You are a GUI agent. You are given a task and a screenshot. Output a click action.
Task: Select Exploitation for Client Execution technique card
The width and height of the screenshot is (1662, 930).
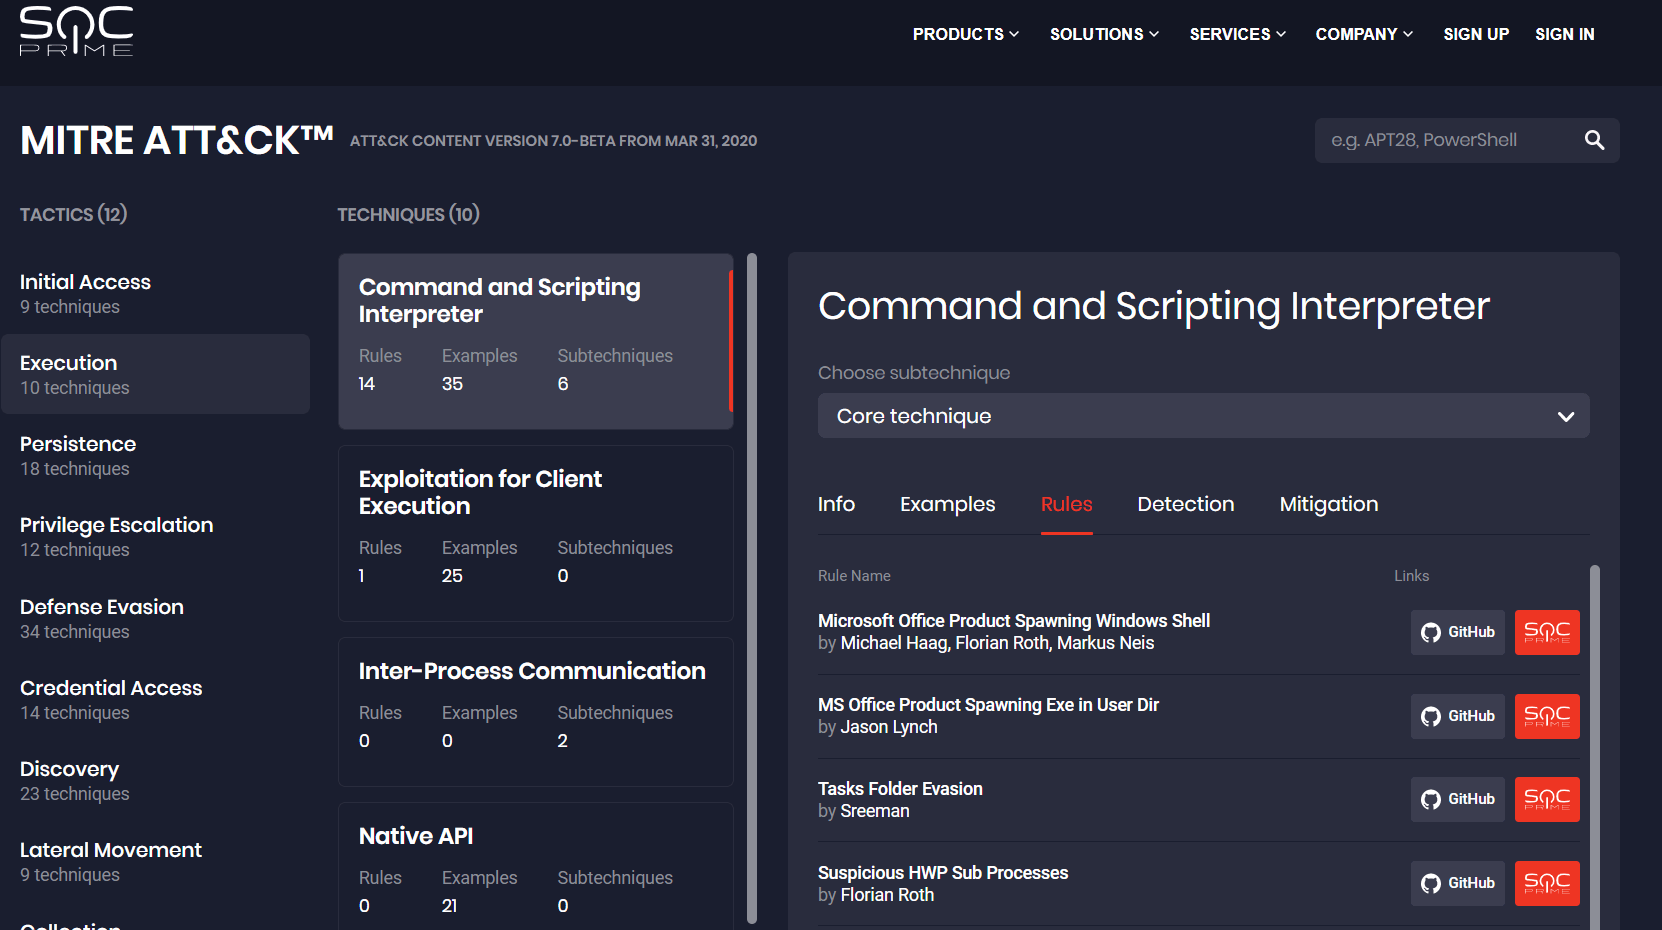pos(535,533)
